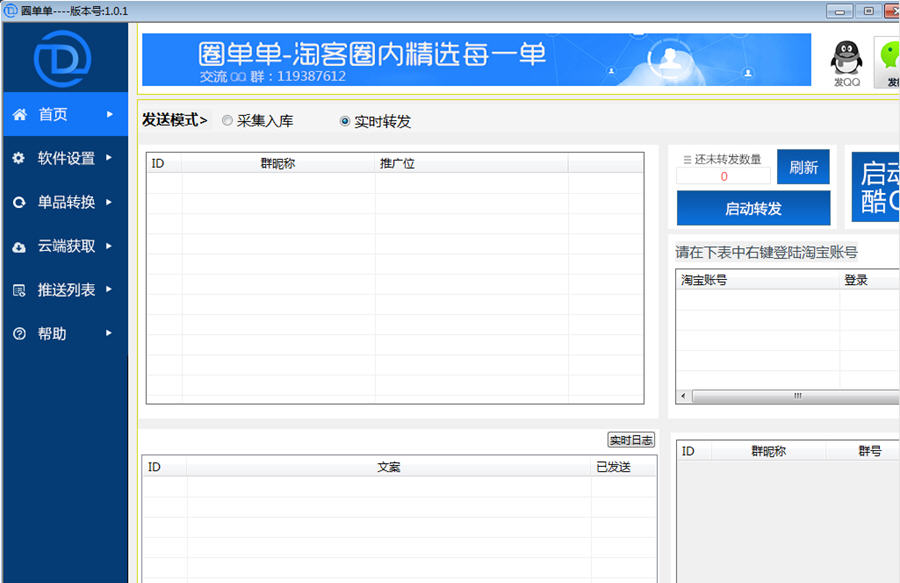
Task: Click the 软件设置 gear icon
Action: coord(19,158)
